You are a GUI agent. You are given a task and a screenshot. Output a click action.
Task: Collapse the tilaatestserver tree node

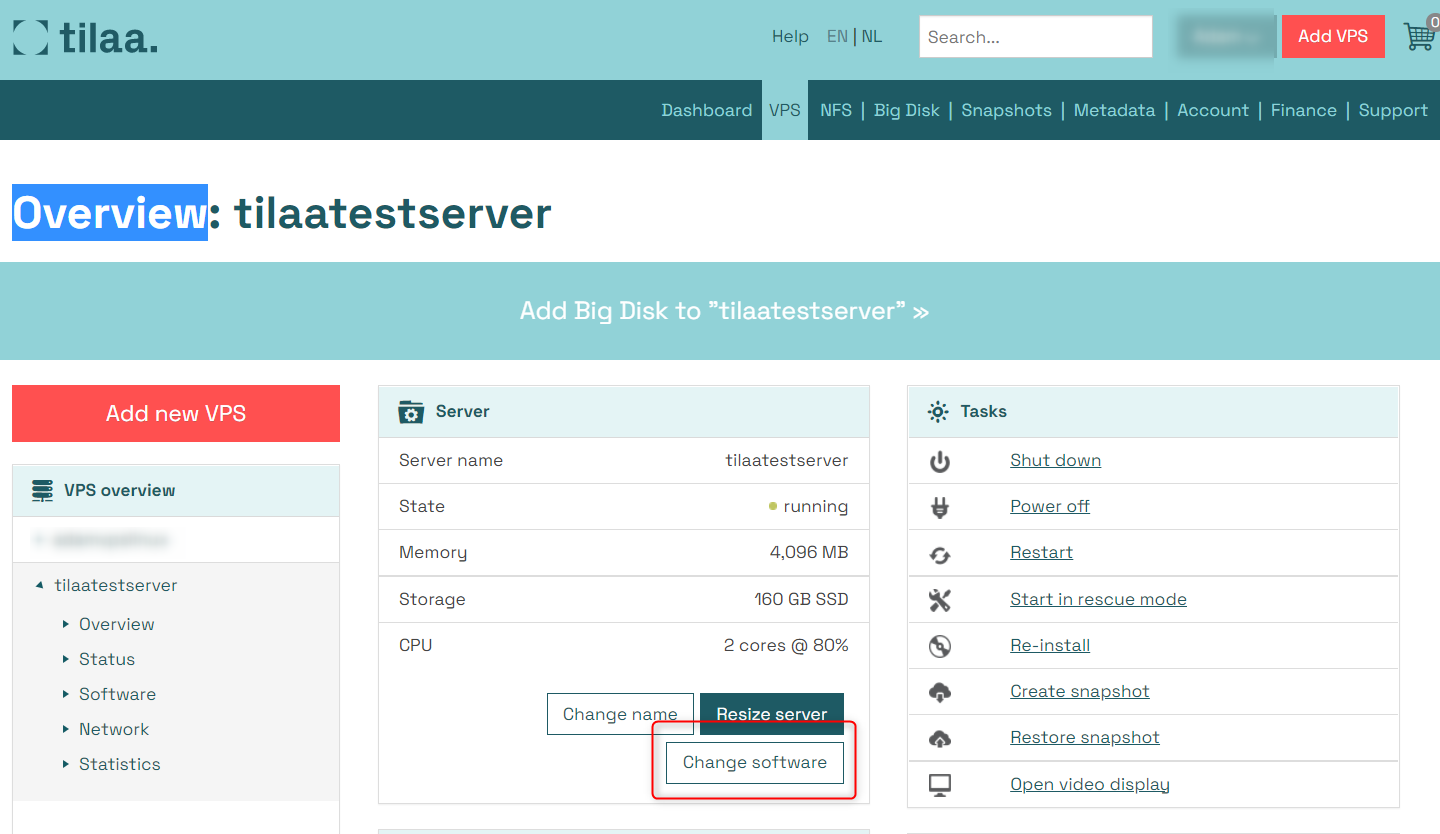[x=39, y=585]
